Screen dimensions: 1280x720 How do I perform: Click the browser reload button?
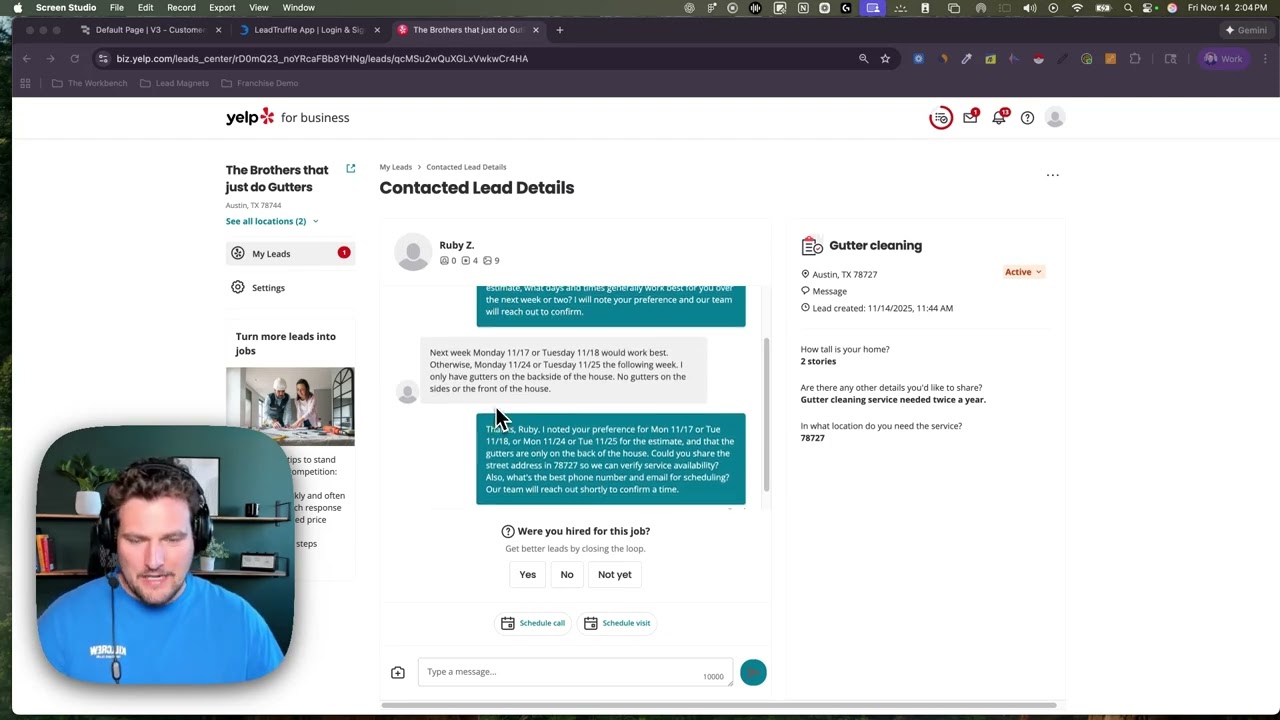pos(74,59)
